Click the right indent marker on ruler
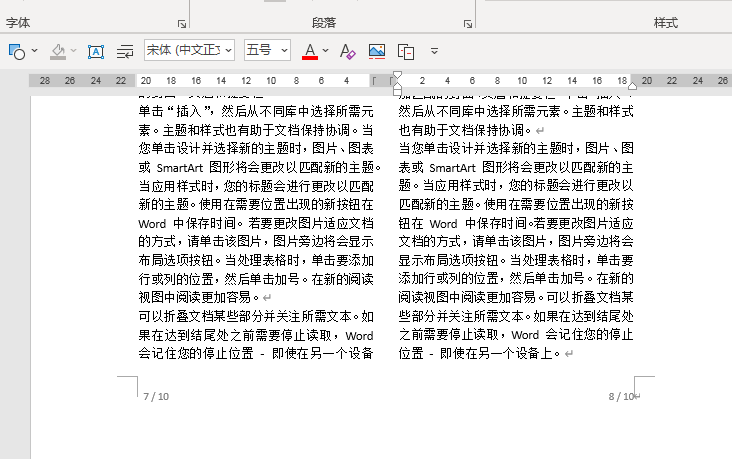Image resolution: width=732 pixels, height=459 pixels. tap(632, 85)
